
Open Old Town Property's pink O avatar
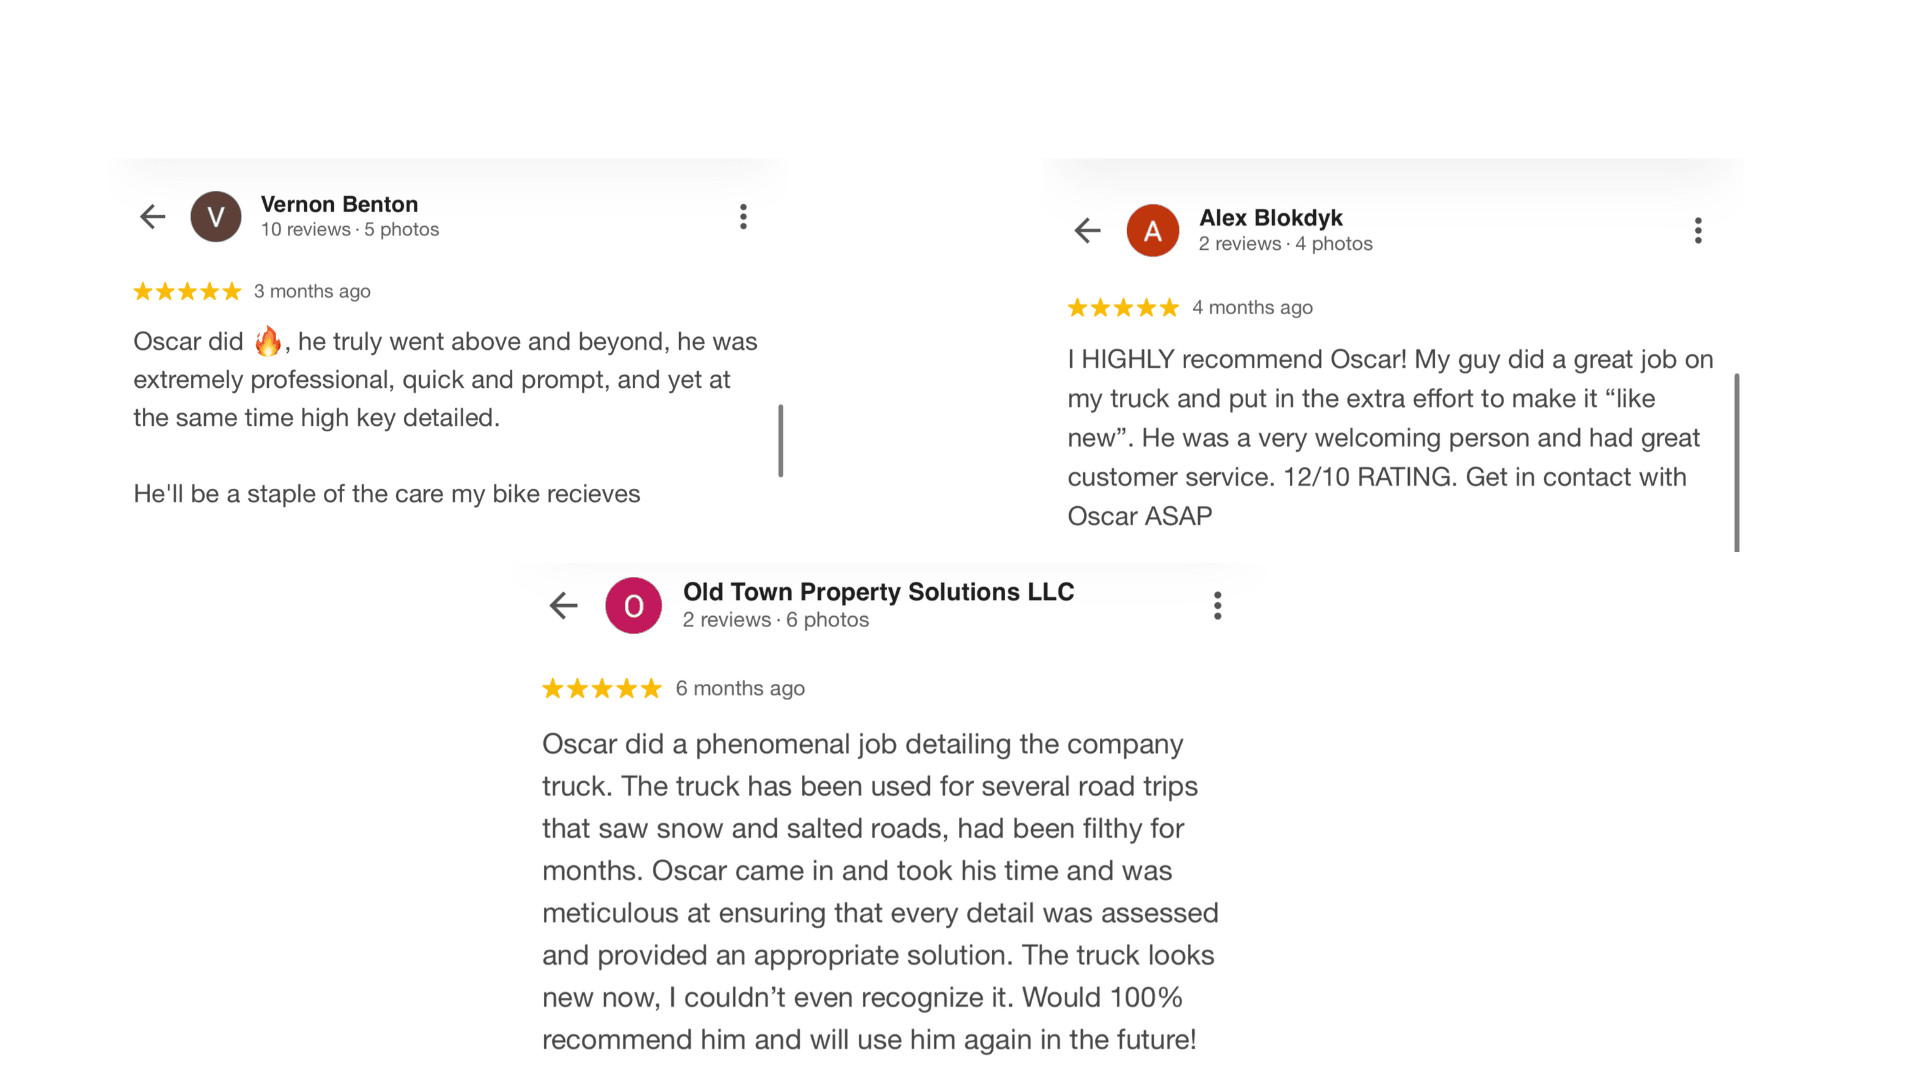click(633, 605)
